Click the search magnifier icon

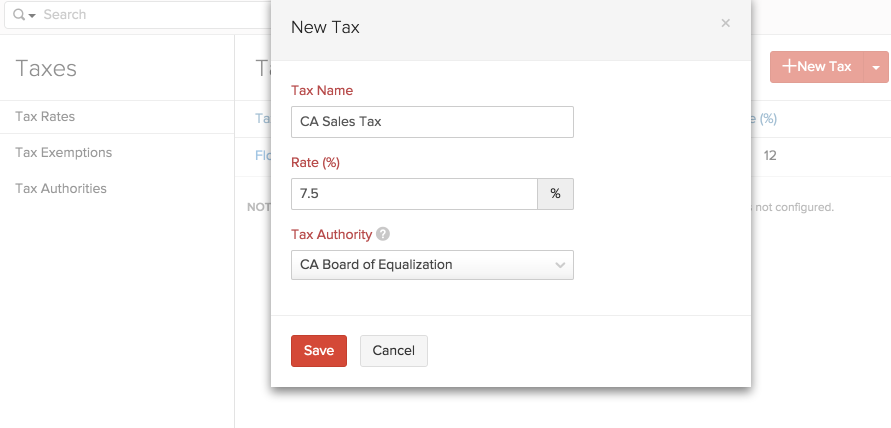19,15
